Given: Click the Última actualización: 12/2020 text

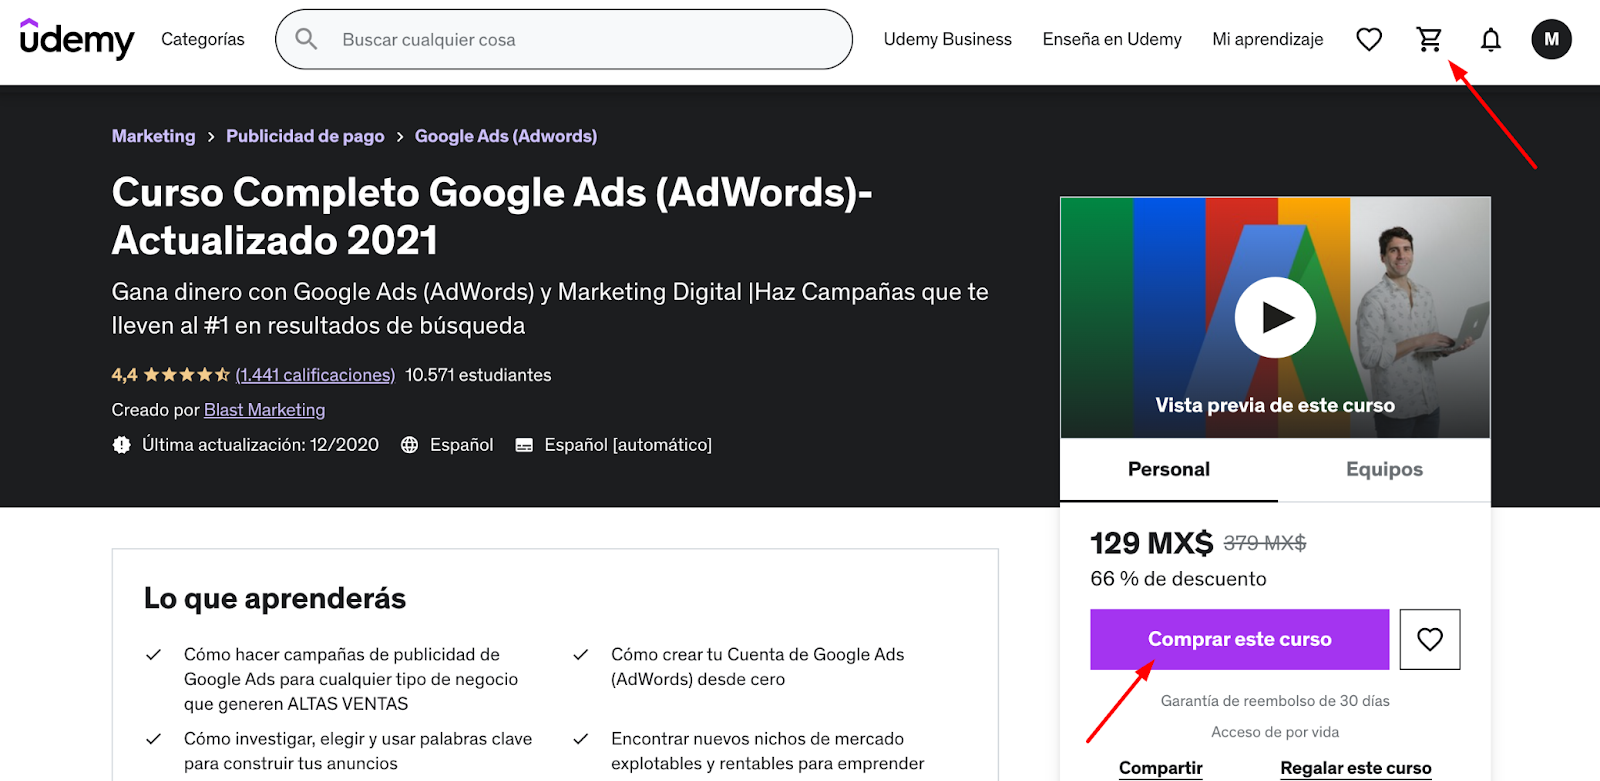Looking at the screenshot, I should (x=260, y=445).
